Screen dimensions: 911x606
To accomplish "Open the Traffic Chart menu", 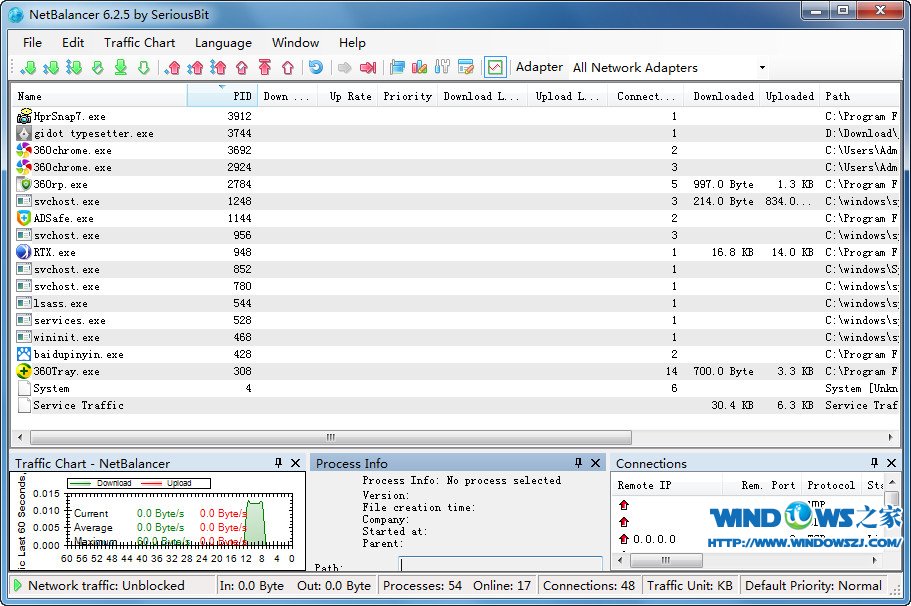I will [139, 43].
